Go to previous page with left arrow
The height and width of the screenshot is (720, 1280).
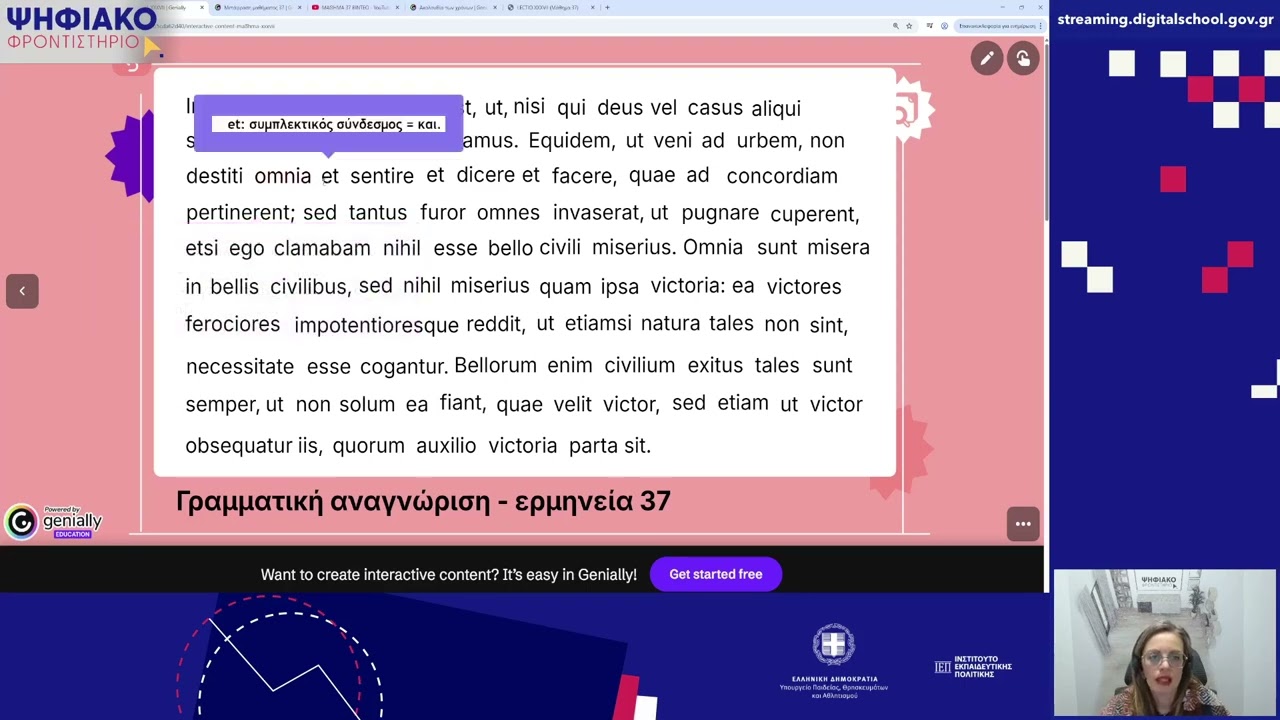click(x=22, y=291)
